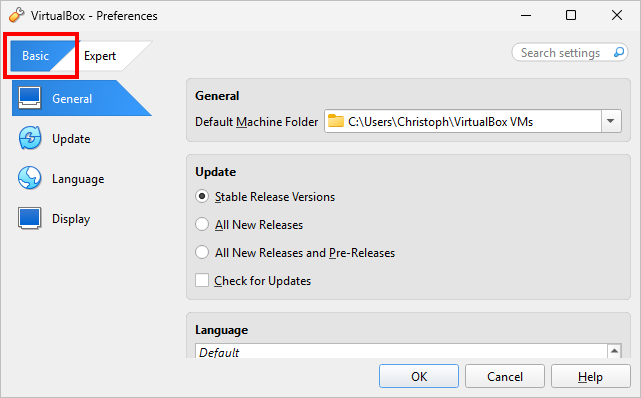Enable the Check for Updates checkbox

pyautogui.click(x=202, y=280)
